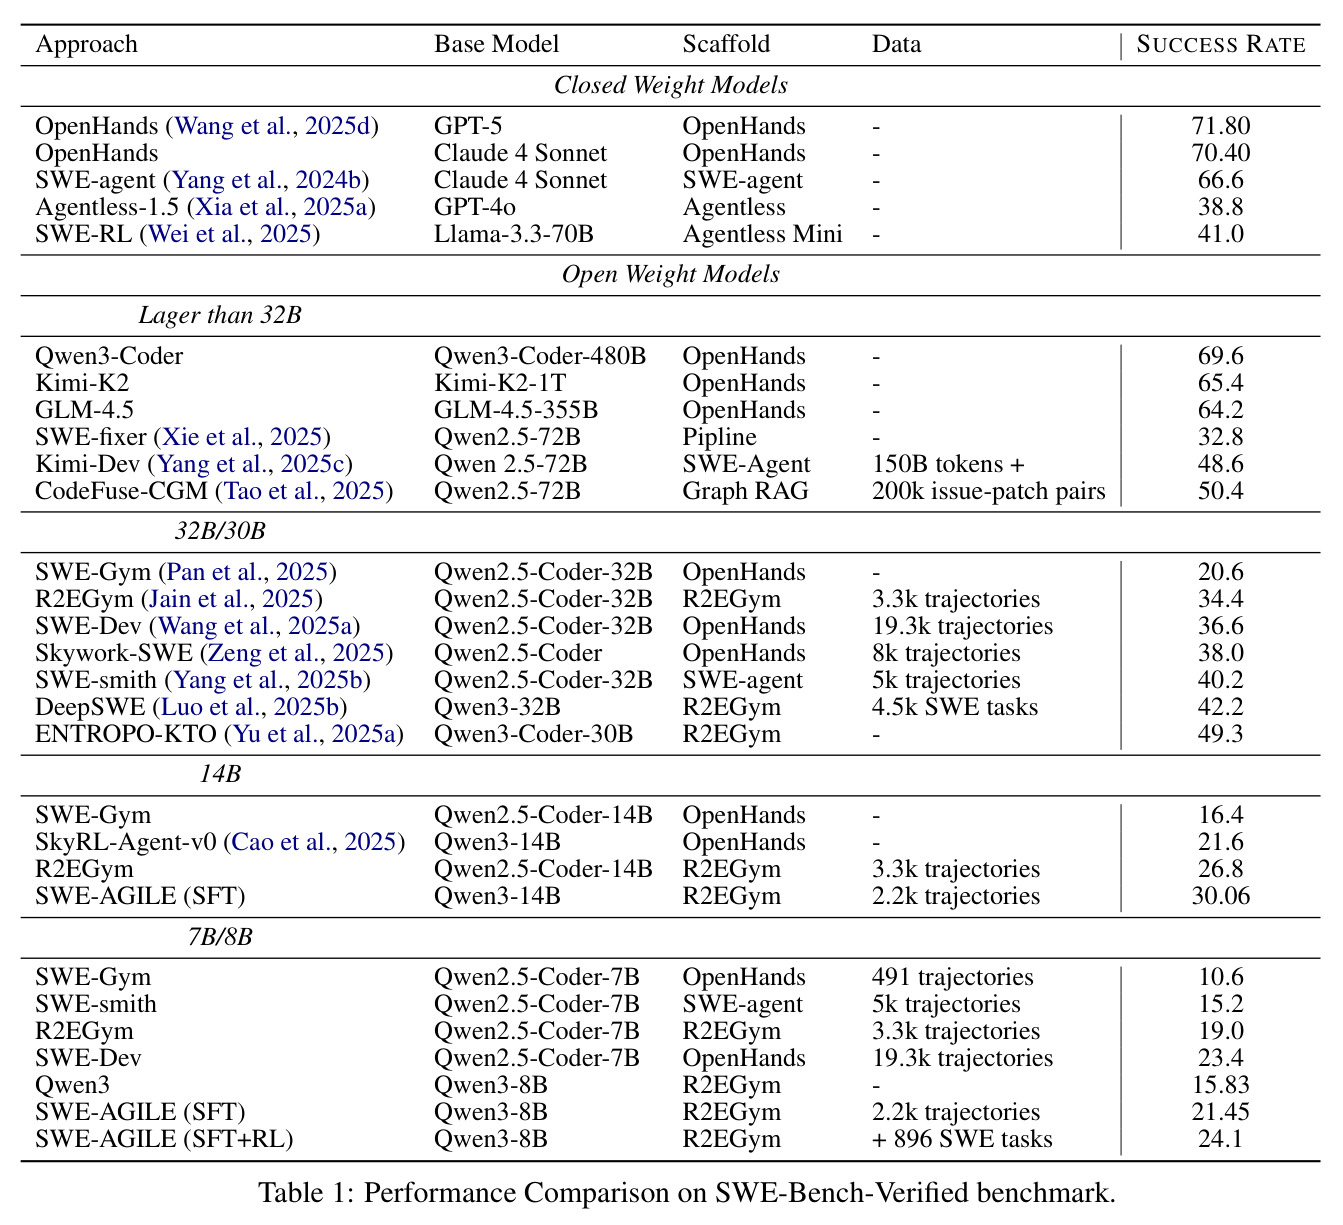Open Cao et al., 2025 reference
The width and height of the screenshot is (1343, 1225).
point(314,842)
